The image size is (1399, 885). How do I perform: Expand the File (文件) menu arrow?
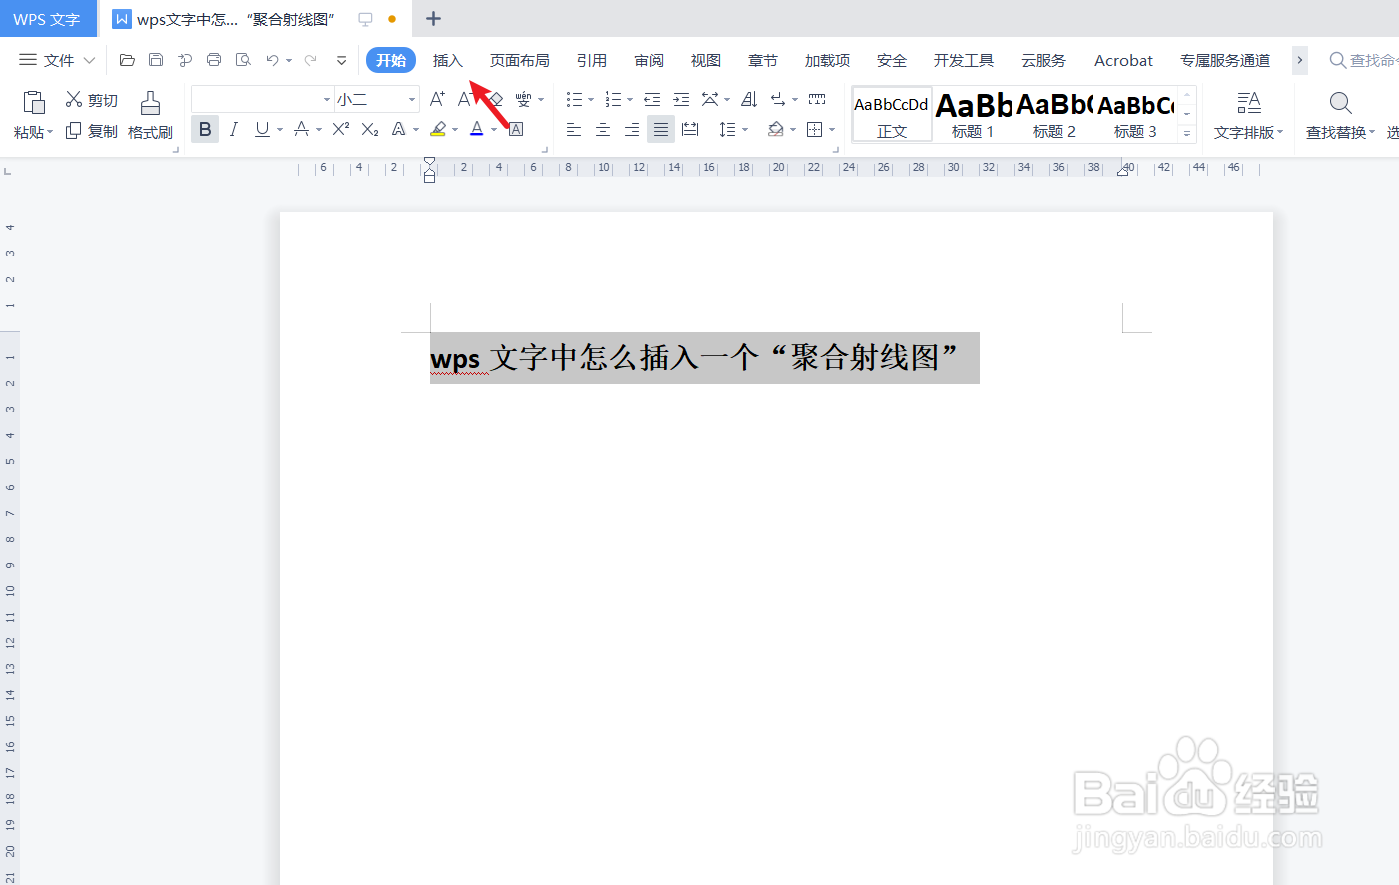89,60
